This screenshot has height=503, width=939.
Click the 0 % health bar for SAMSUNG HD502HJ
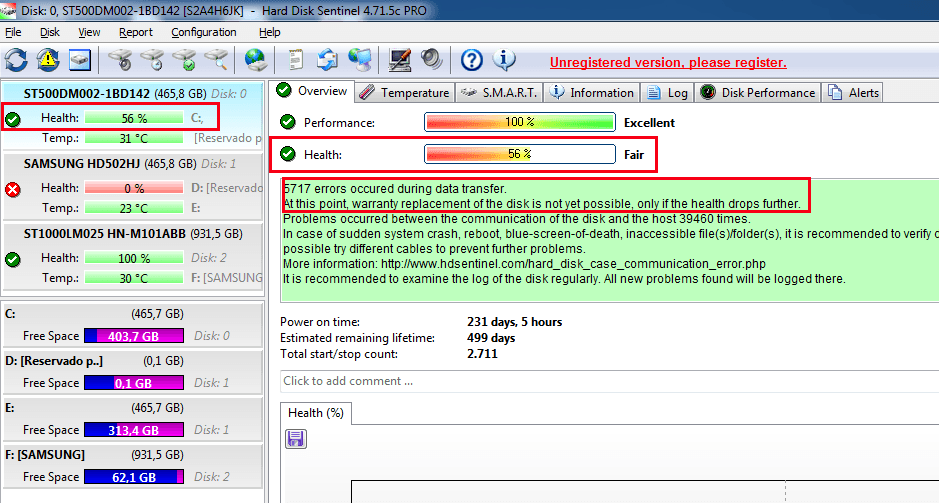pos(134,188)
